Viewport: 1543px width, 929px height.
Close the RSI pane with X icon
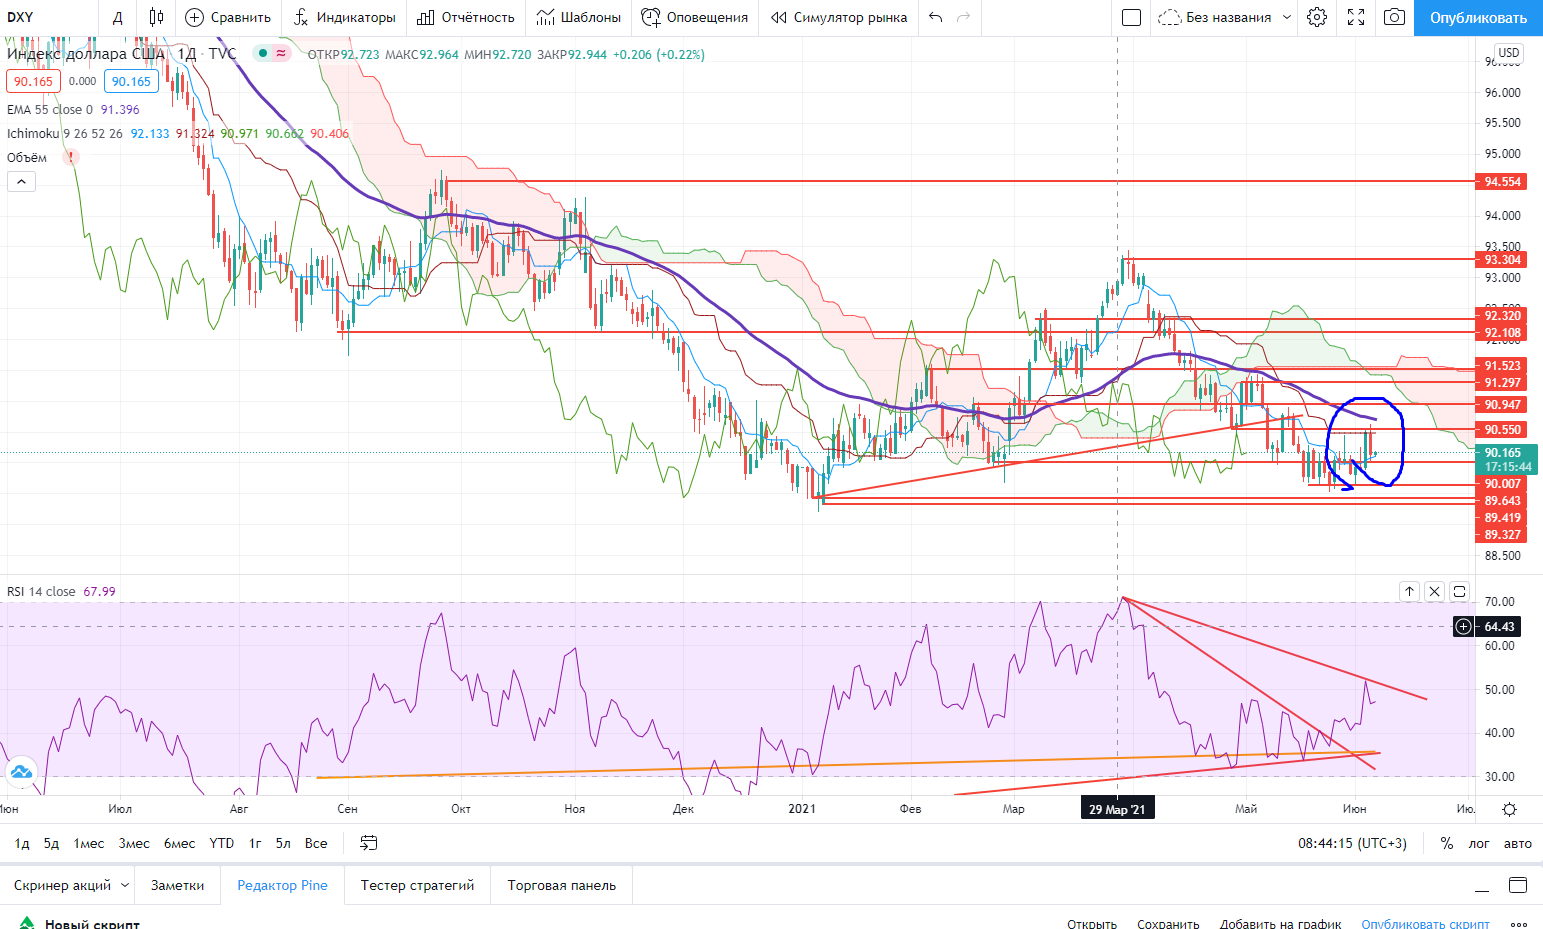coord(1434,591)
